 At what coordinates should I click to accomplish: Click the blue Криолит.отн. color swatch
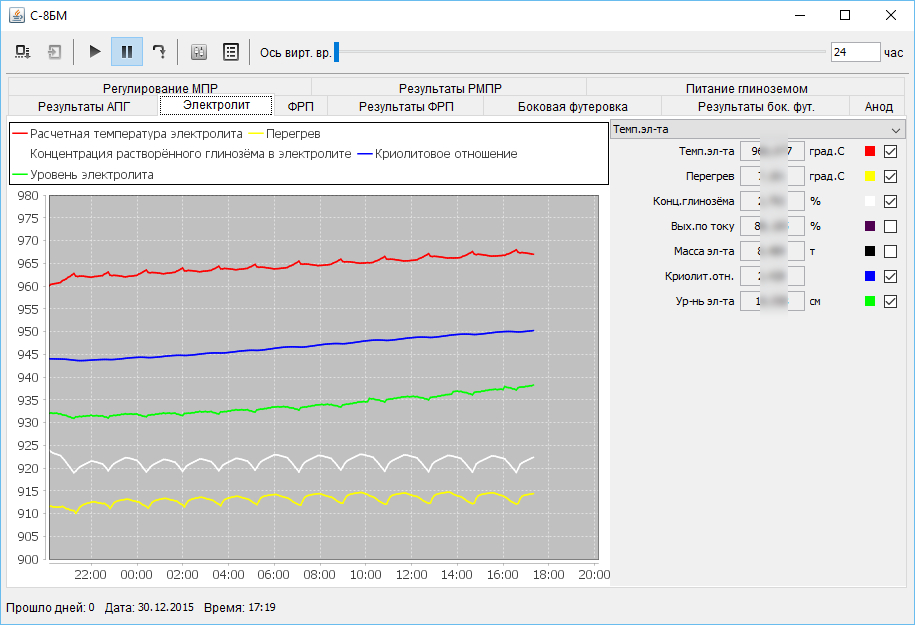(870, 276)
